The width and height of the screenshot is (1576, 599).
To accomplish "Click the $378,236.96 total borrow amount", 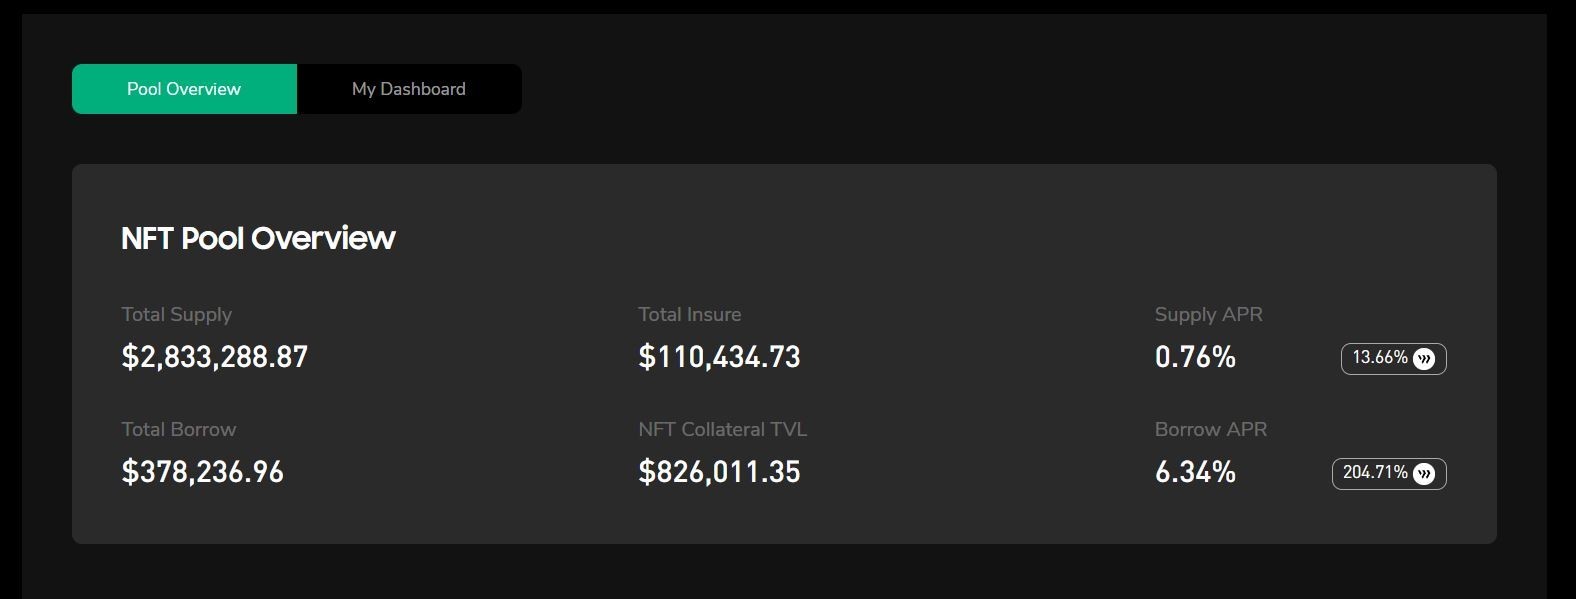I will coord(203,472).
